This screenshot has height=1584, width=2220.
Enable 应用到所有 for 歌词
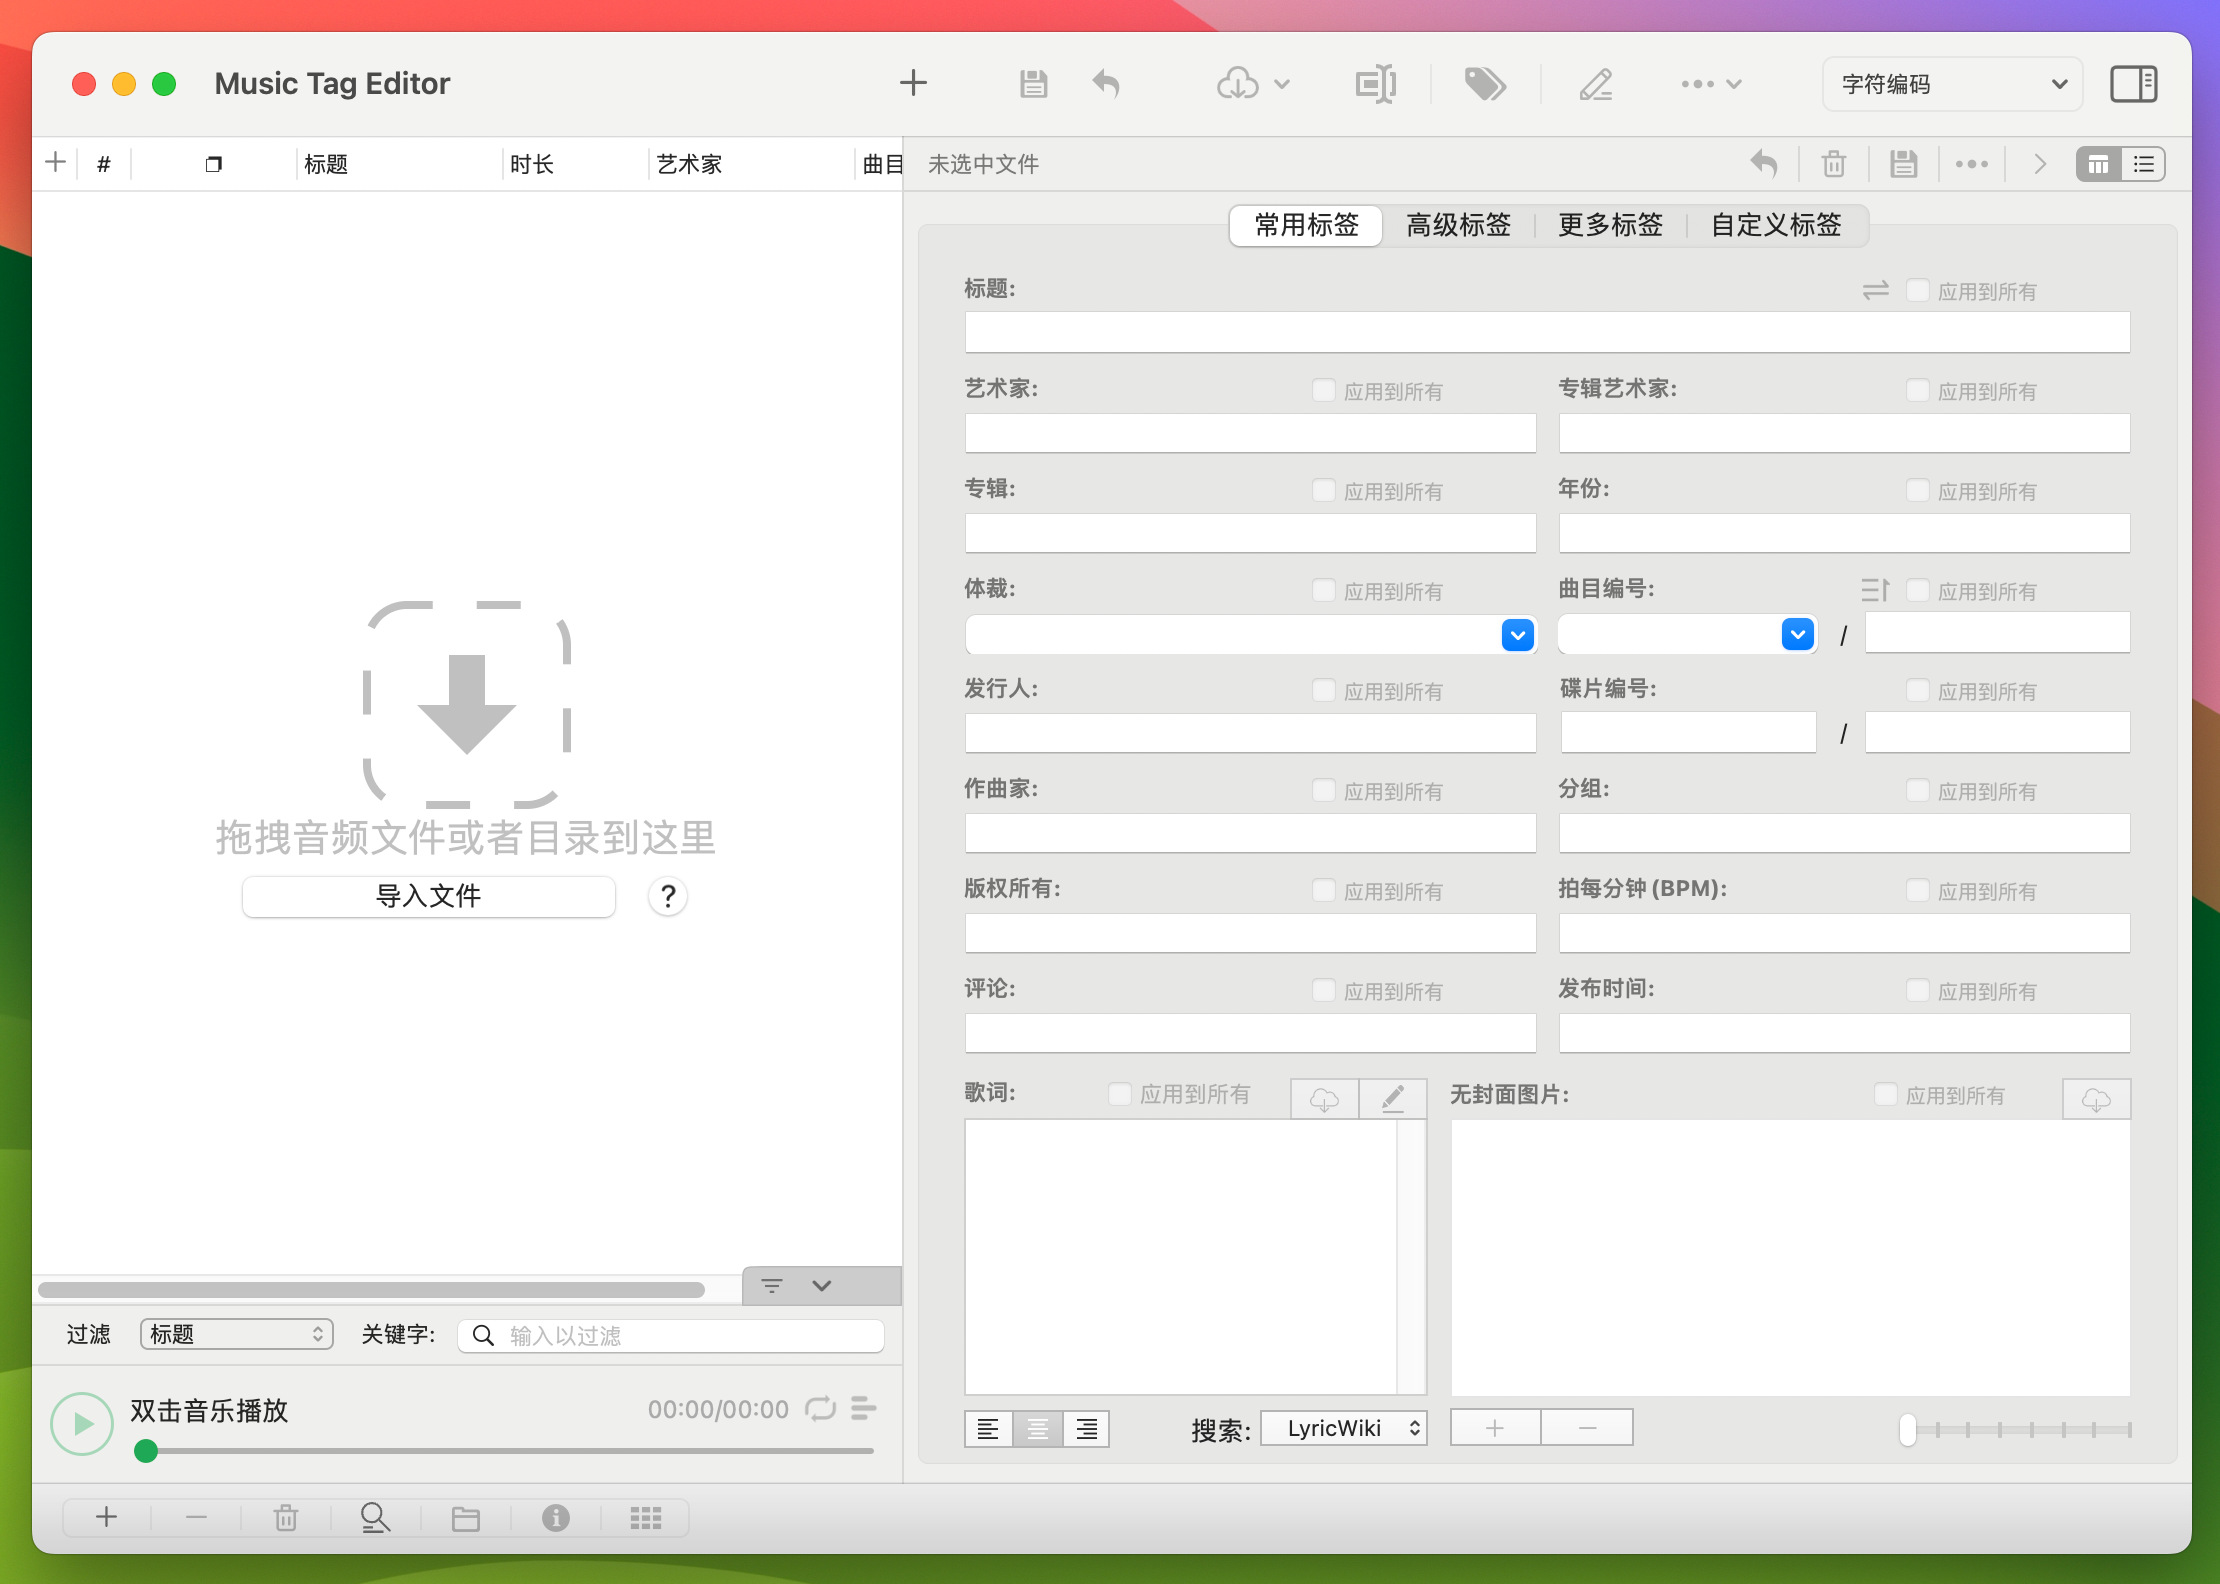1119,1094
